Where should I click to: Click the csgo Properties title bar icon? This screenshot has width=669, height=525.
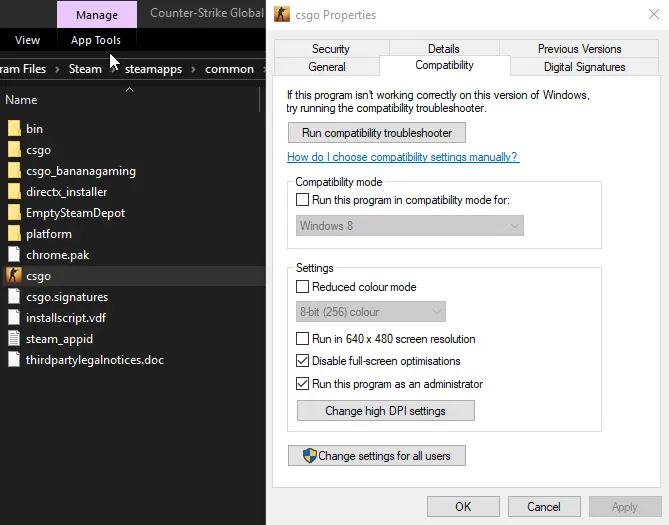282,14
